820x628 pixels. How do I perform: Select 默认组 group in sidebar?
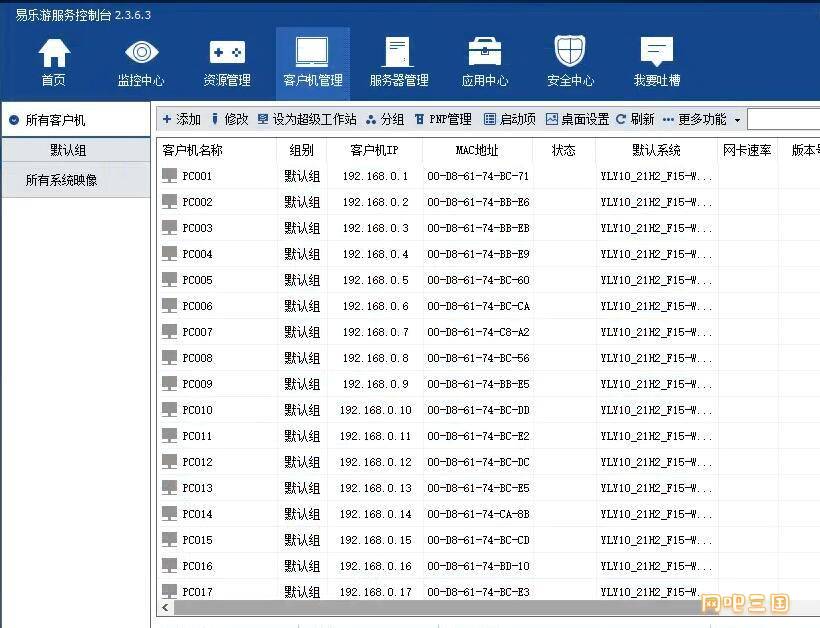(76, 151)
